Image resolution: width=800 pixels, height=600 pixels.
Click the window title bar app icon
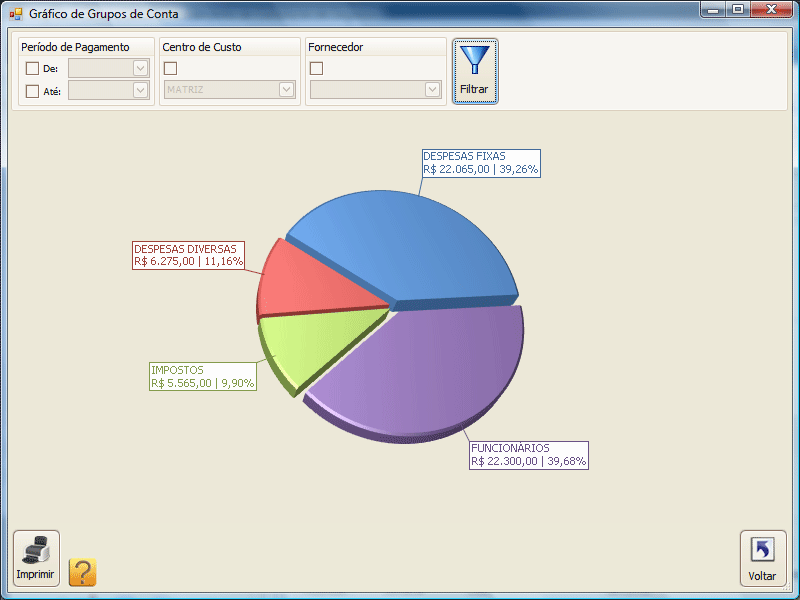coord(16,14)
